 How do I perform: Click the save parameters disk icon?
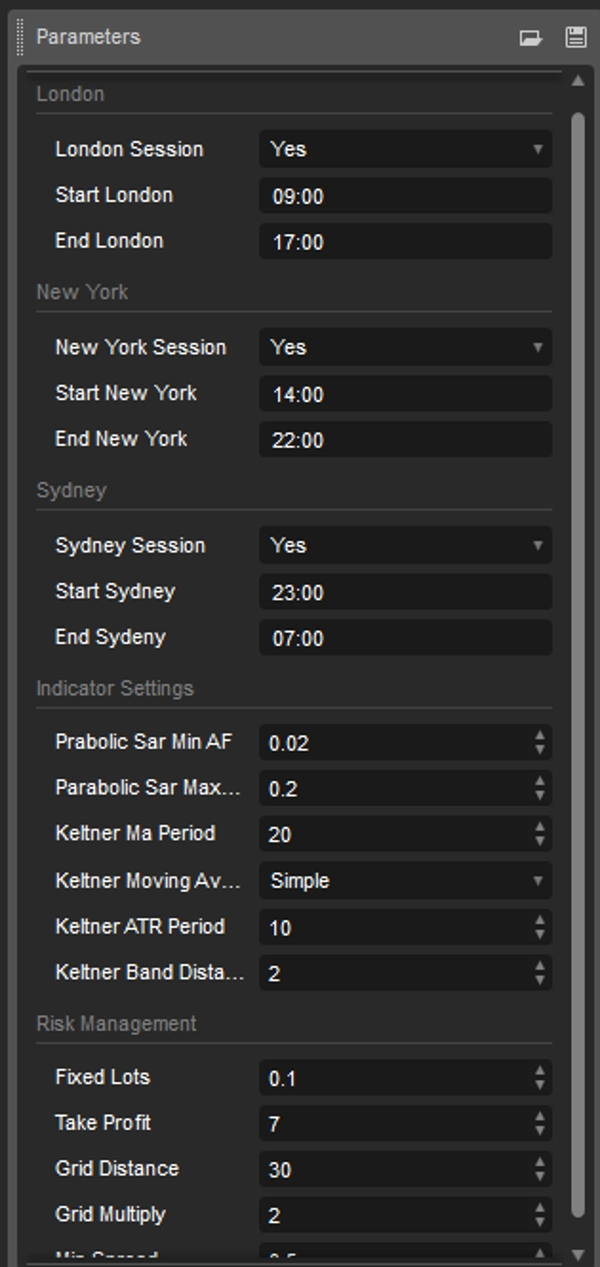[x=576, y=38]
